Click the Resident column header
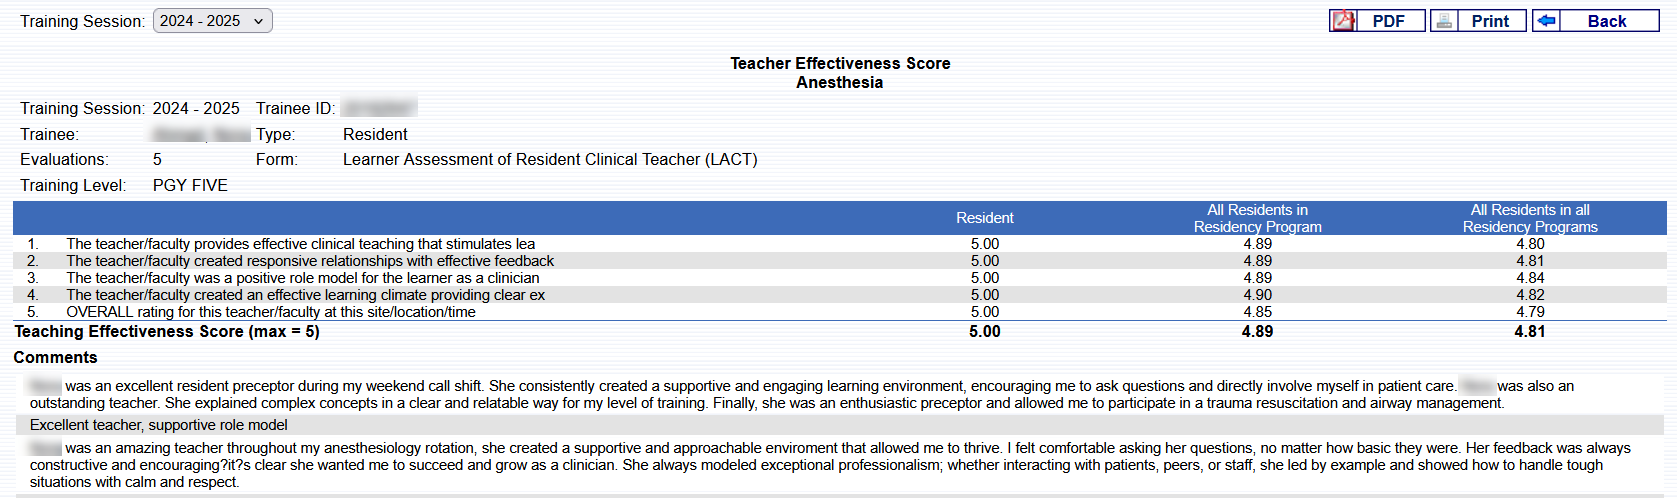The width and height of the screenshot is (1677, 498). pos(984,218)
